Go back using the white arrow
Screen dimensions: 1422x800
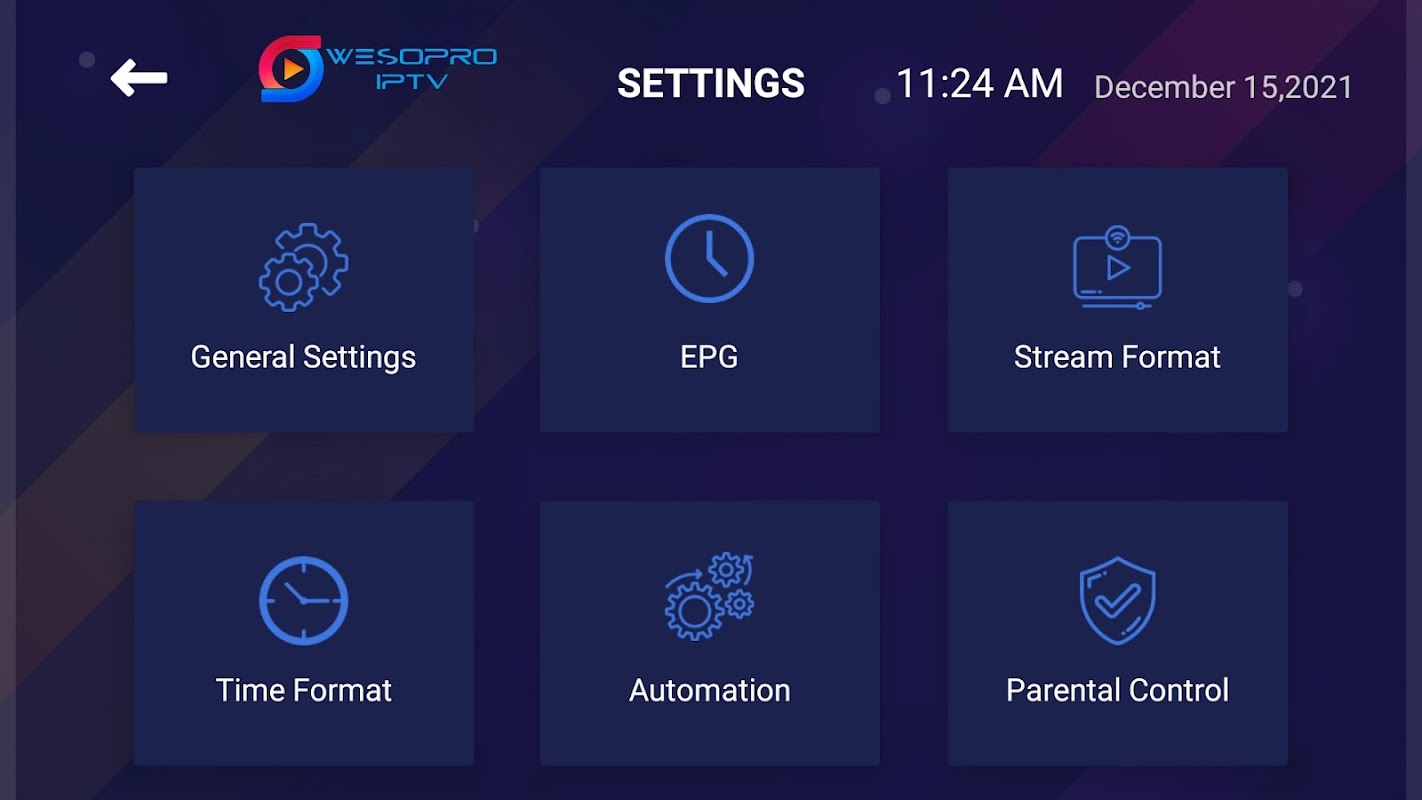(x=139, y=78)
